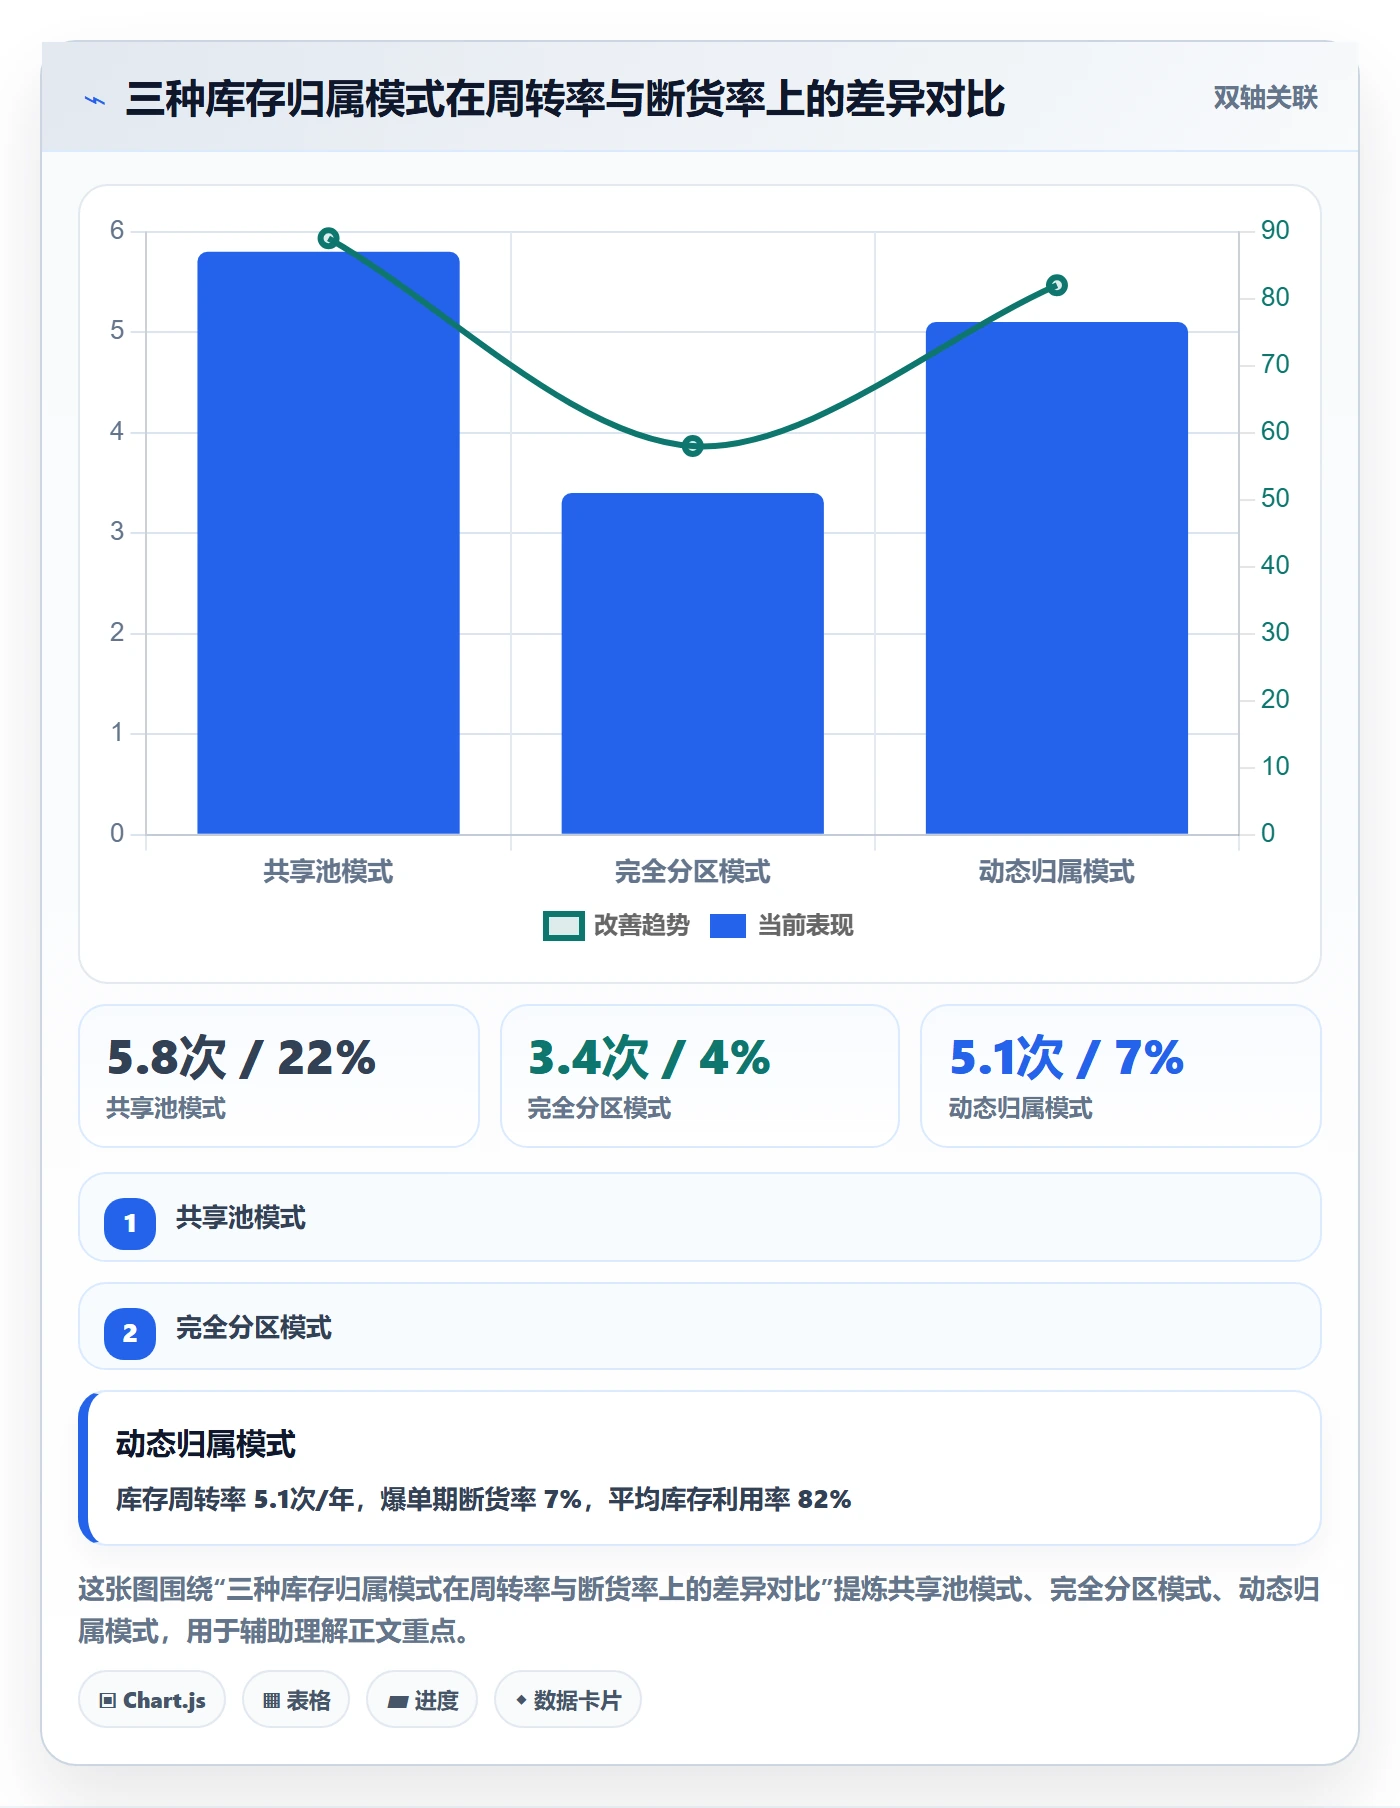Select the Chart.js tag
This screenshot has height=1808, width=1400.
[x=152, y=1700]
